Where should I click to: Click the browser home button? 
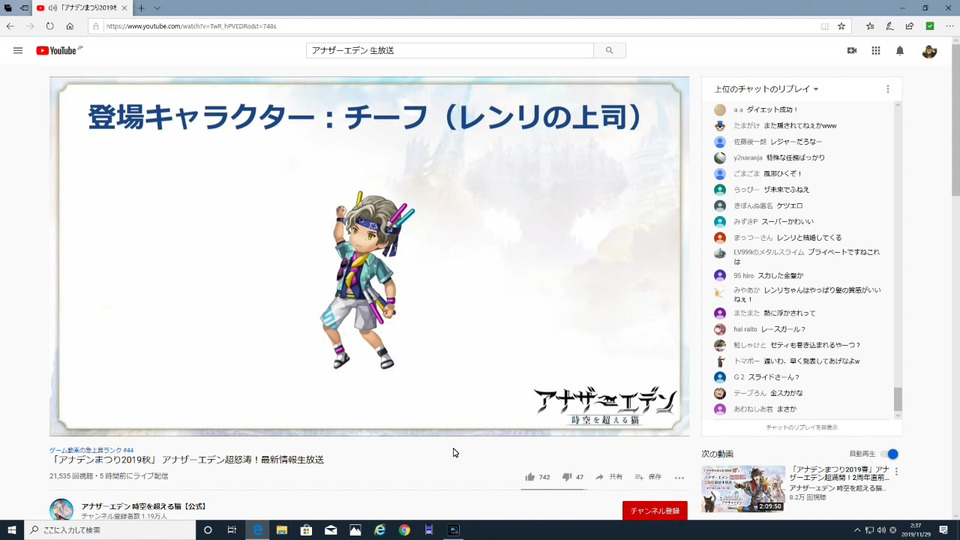pos(70,26)
